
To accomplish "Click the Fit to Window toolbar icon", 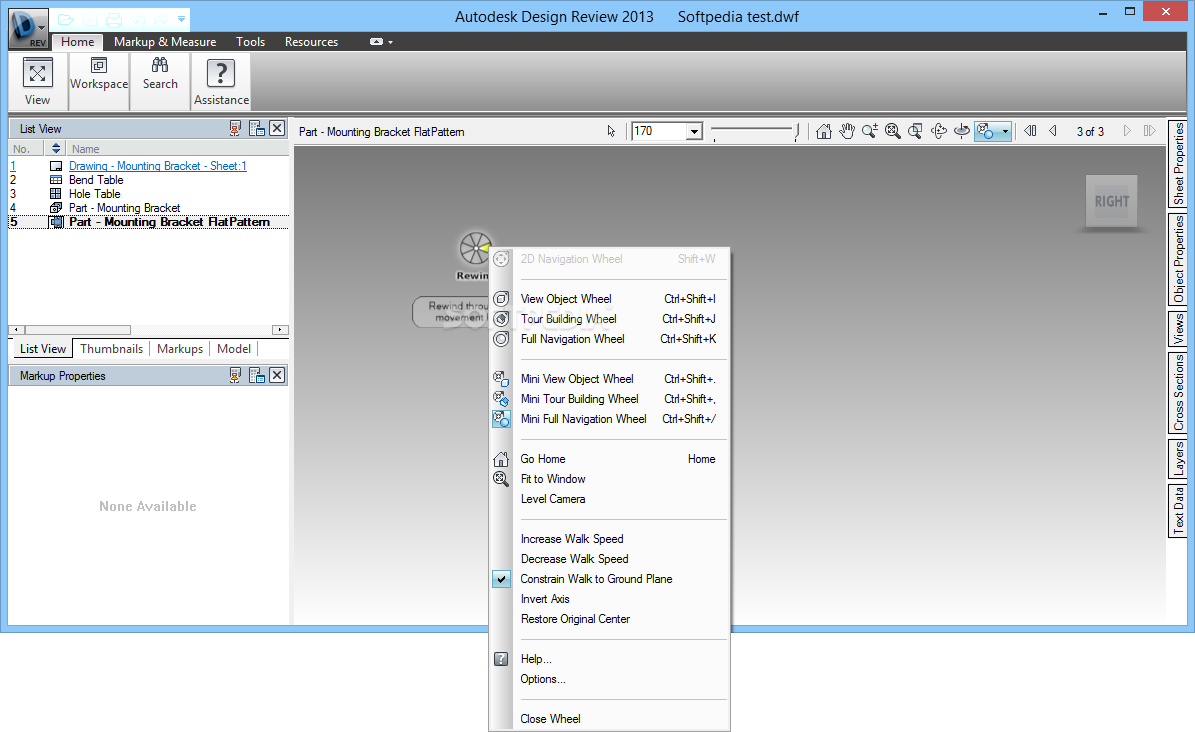I will coord(892,131).
